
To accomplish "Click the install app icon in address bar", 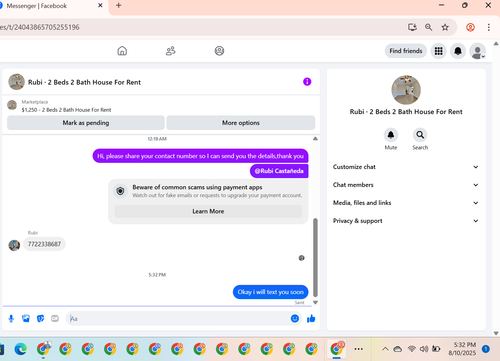I will tap(412, 27).
